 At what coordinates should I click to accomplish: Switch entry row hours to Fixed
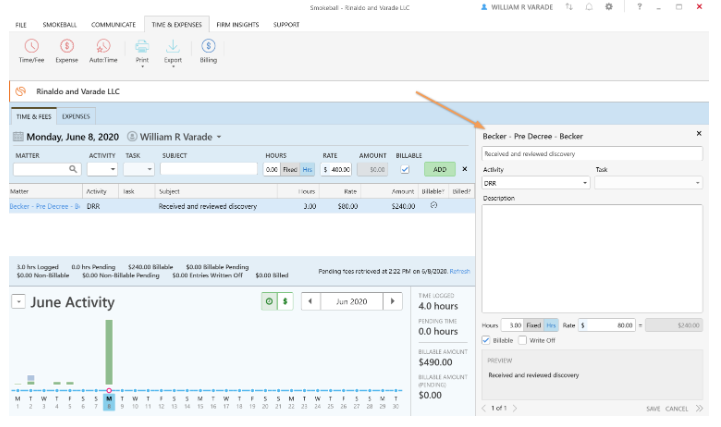point(290,170)
